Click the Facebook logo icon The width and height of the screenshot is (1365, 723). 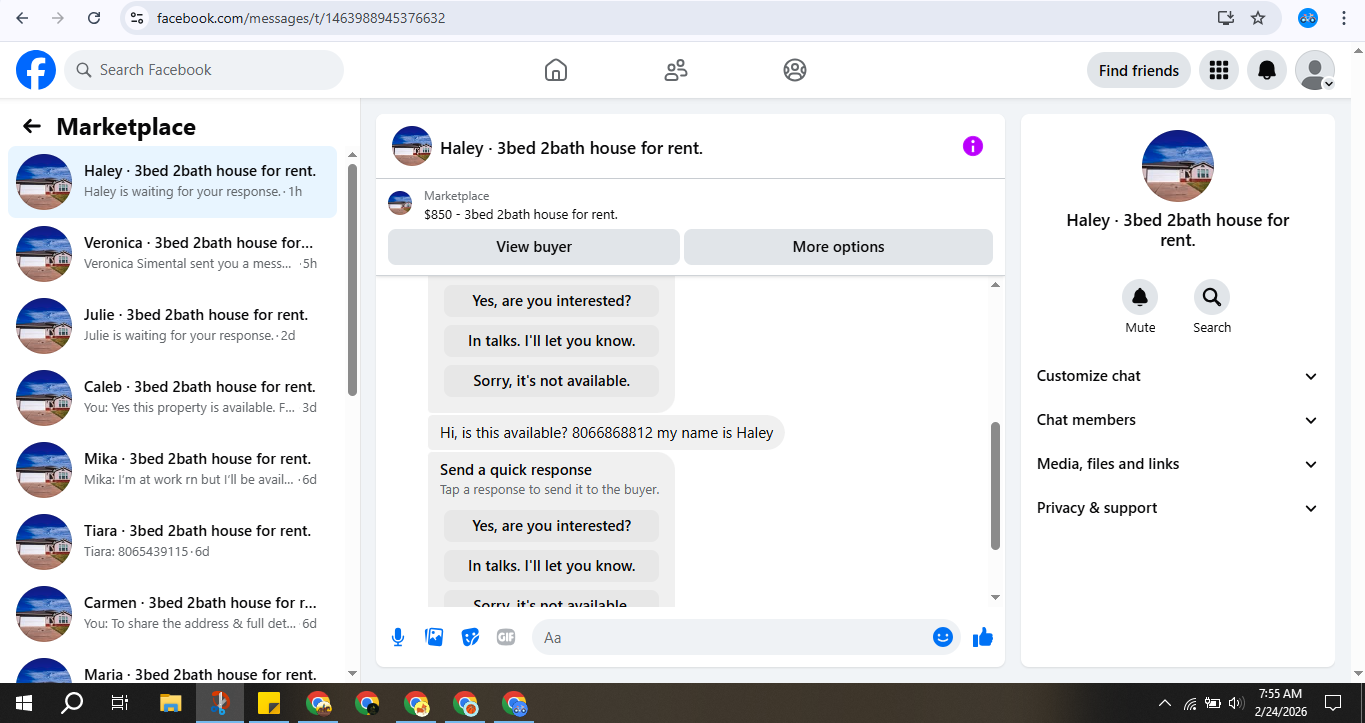coord(36,70)
